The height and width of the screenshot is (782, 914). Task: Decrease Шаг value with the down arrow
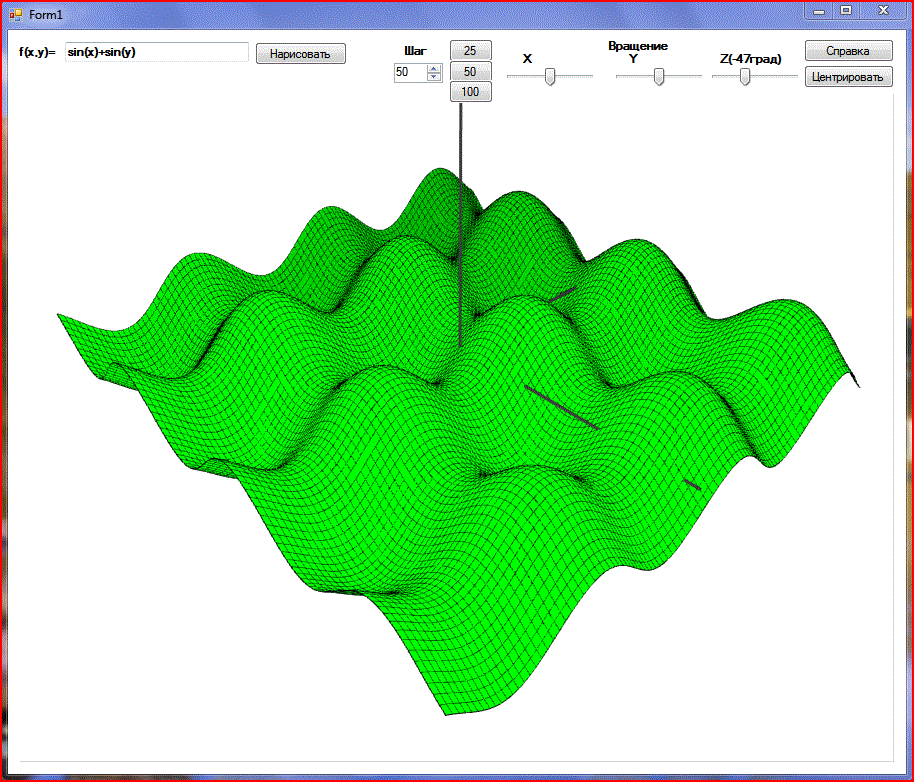(x=434, y=76)
